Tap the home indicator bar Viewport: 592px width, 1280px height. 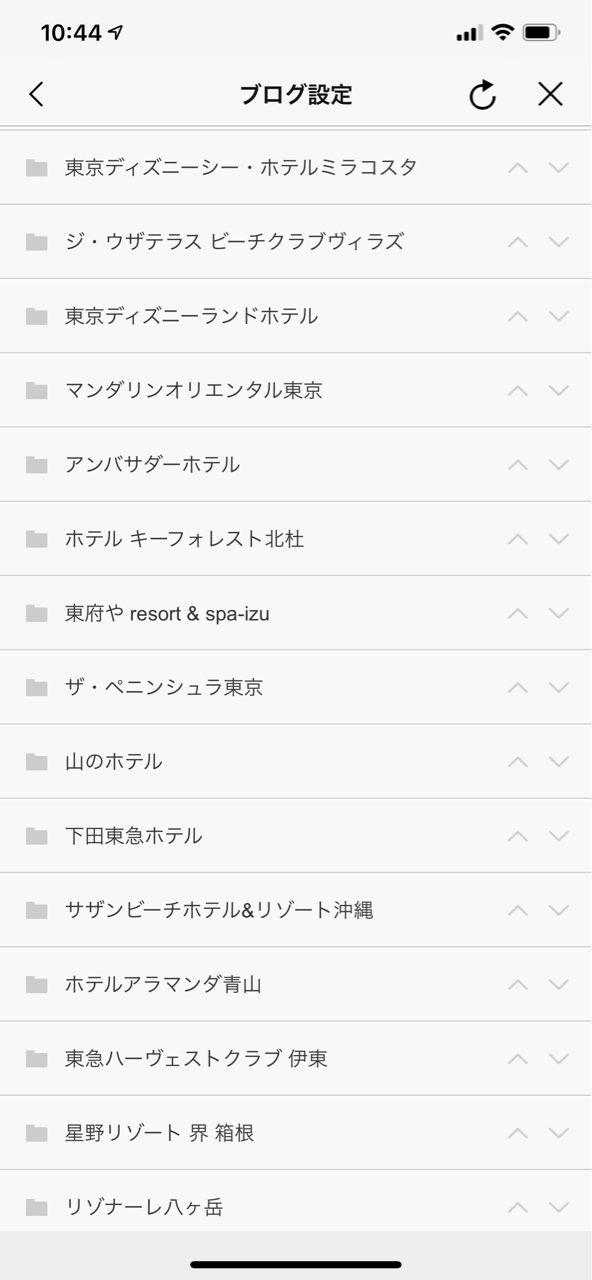(x=296, y=1265)
